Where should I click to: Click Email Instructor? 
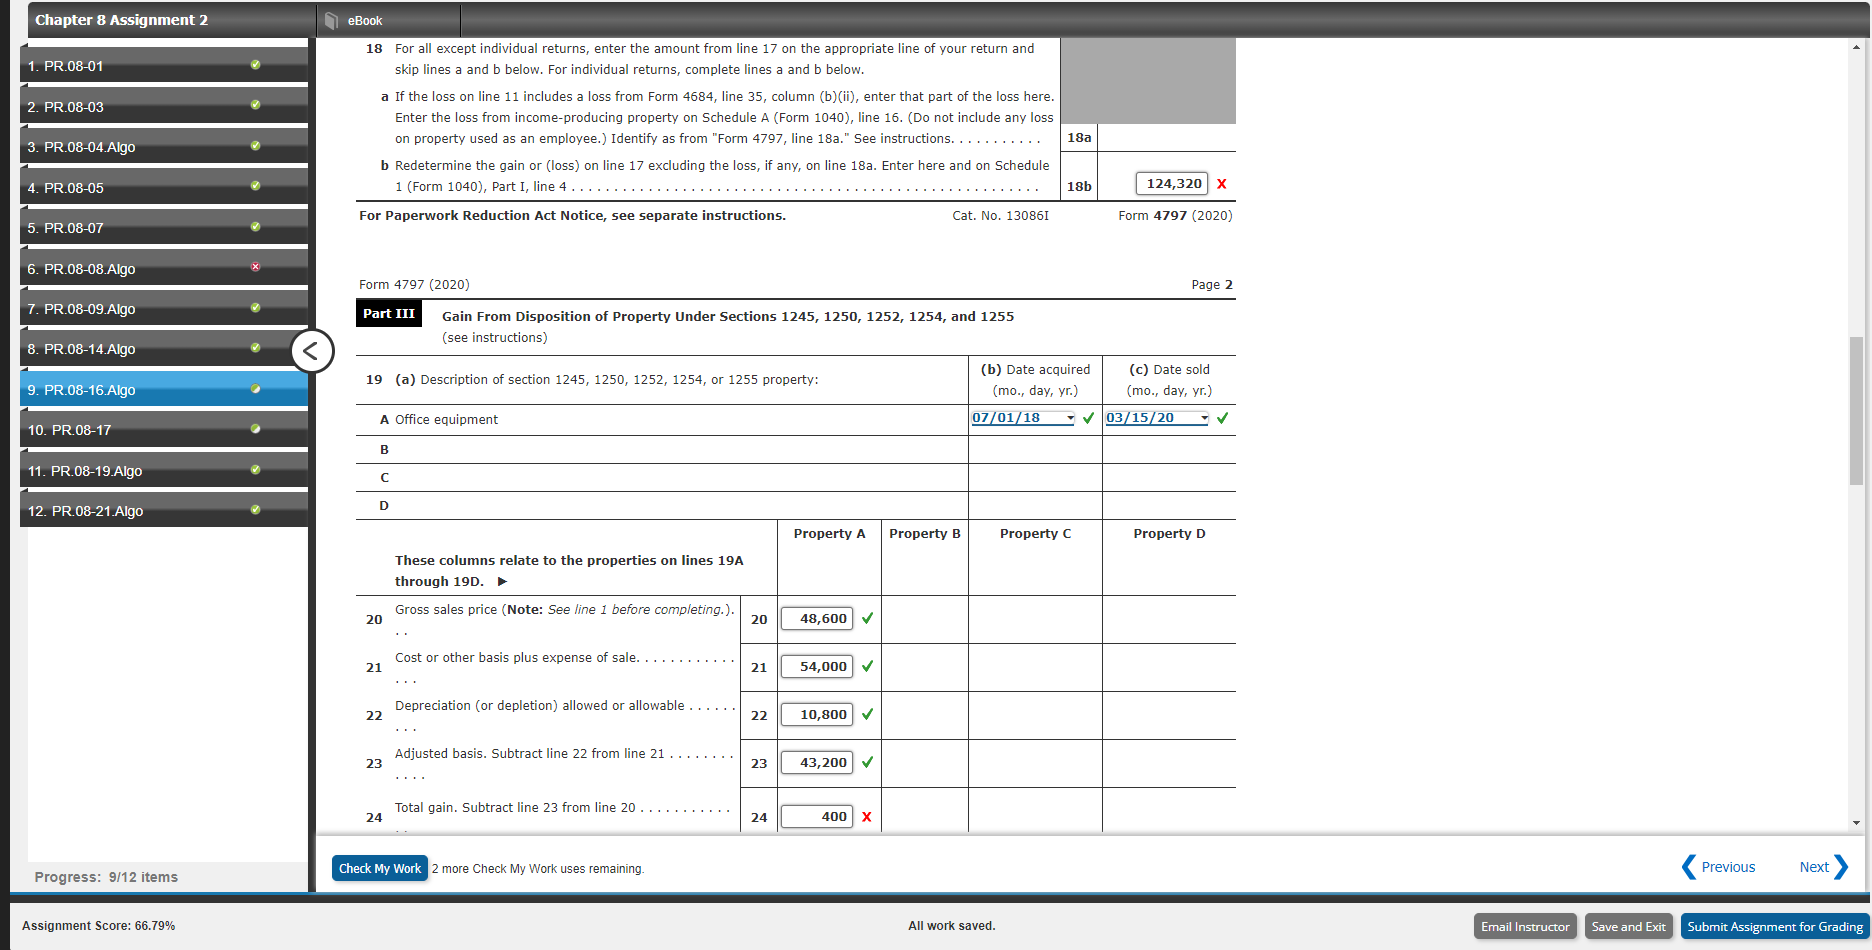tap(1525, 926)
